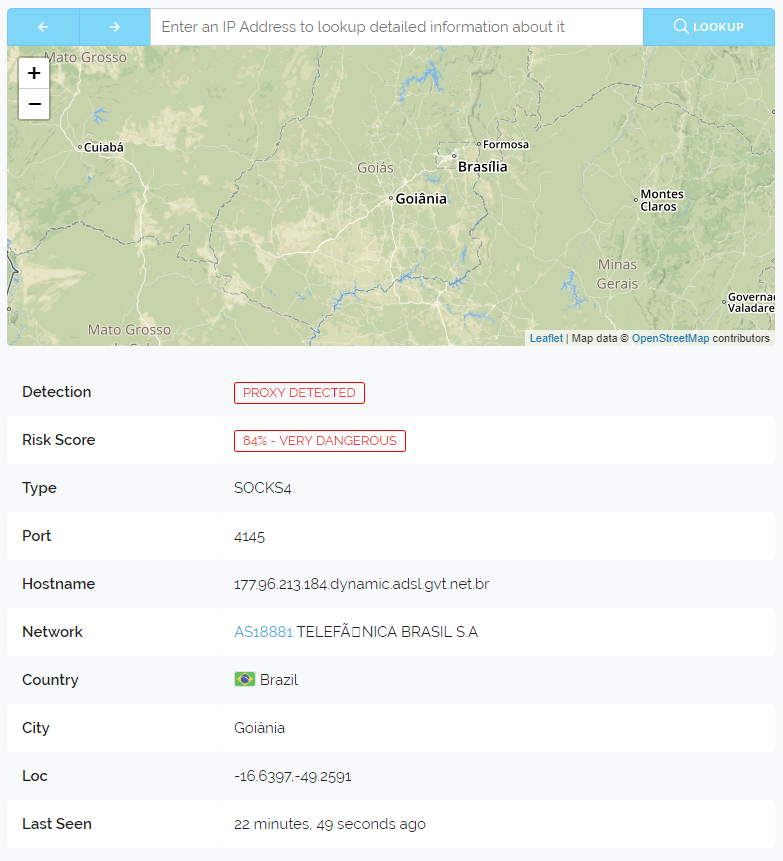Click the Brazil flag icon

coord(244,680)
